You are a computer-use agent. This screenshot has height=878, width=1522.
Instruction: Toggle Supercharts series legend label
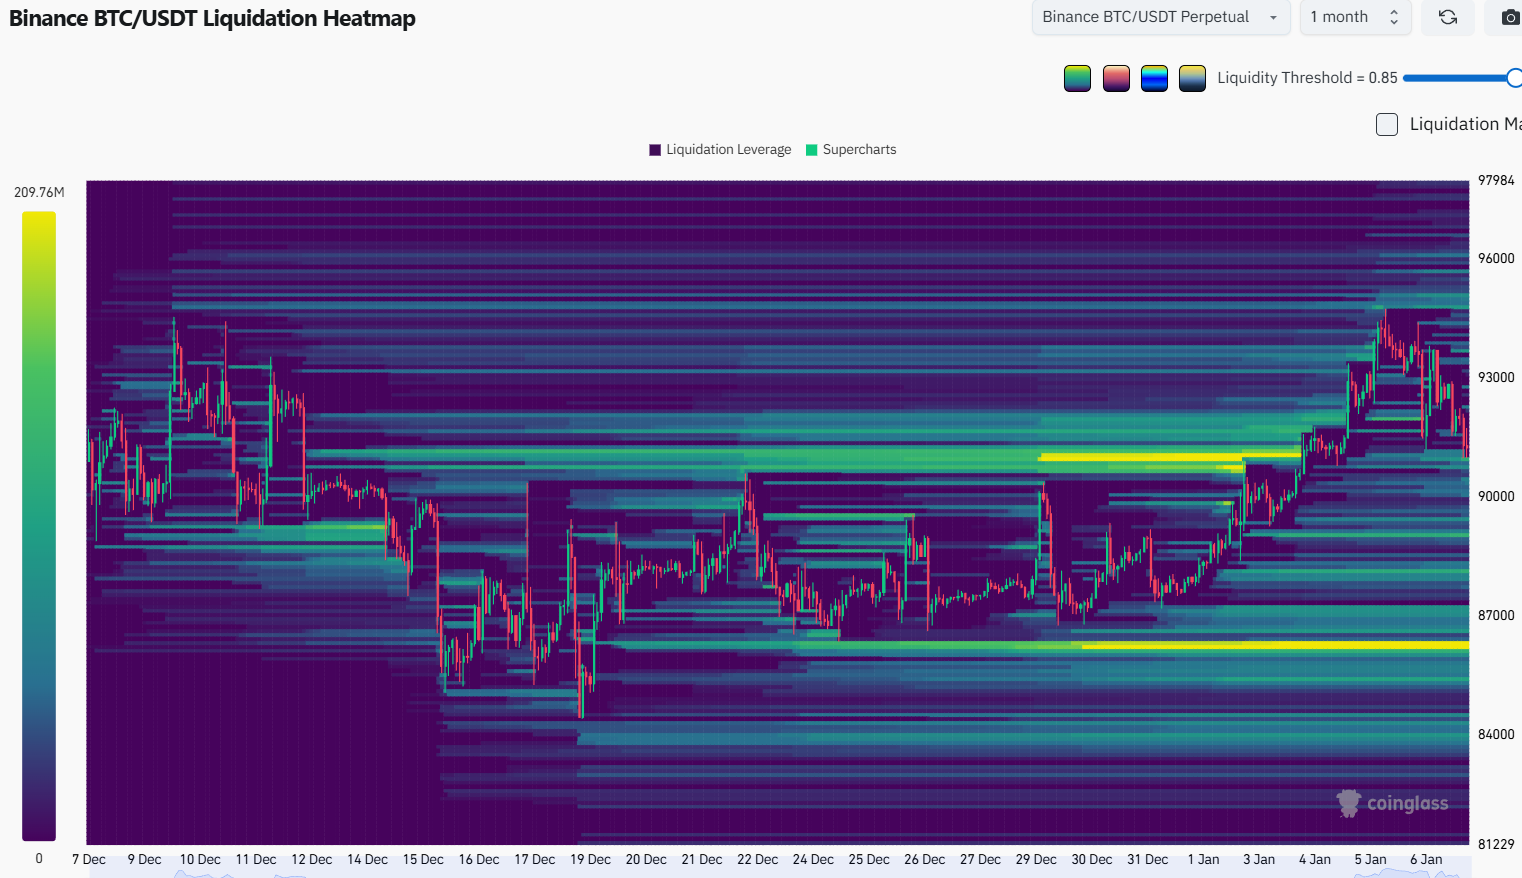pos(859,150)
